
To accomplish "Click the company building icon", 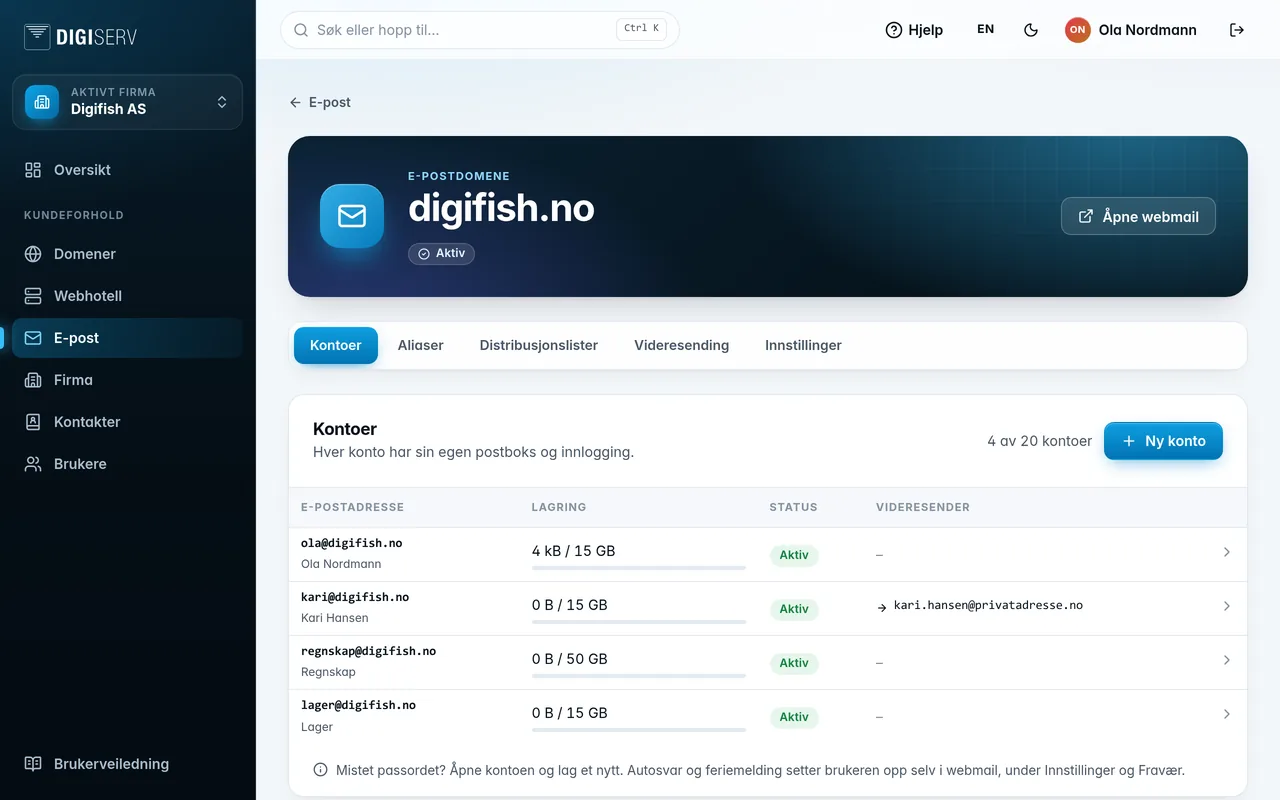I will 42,102.
